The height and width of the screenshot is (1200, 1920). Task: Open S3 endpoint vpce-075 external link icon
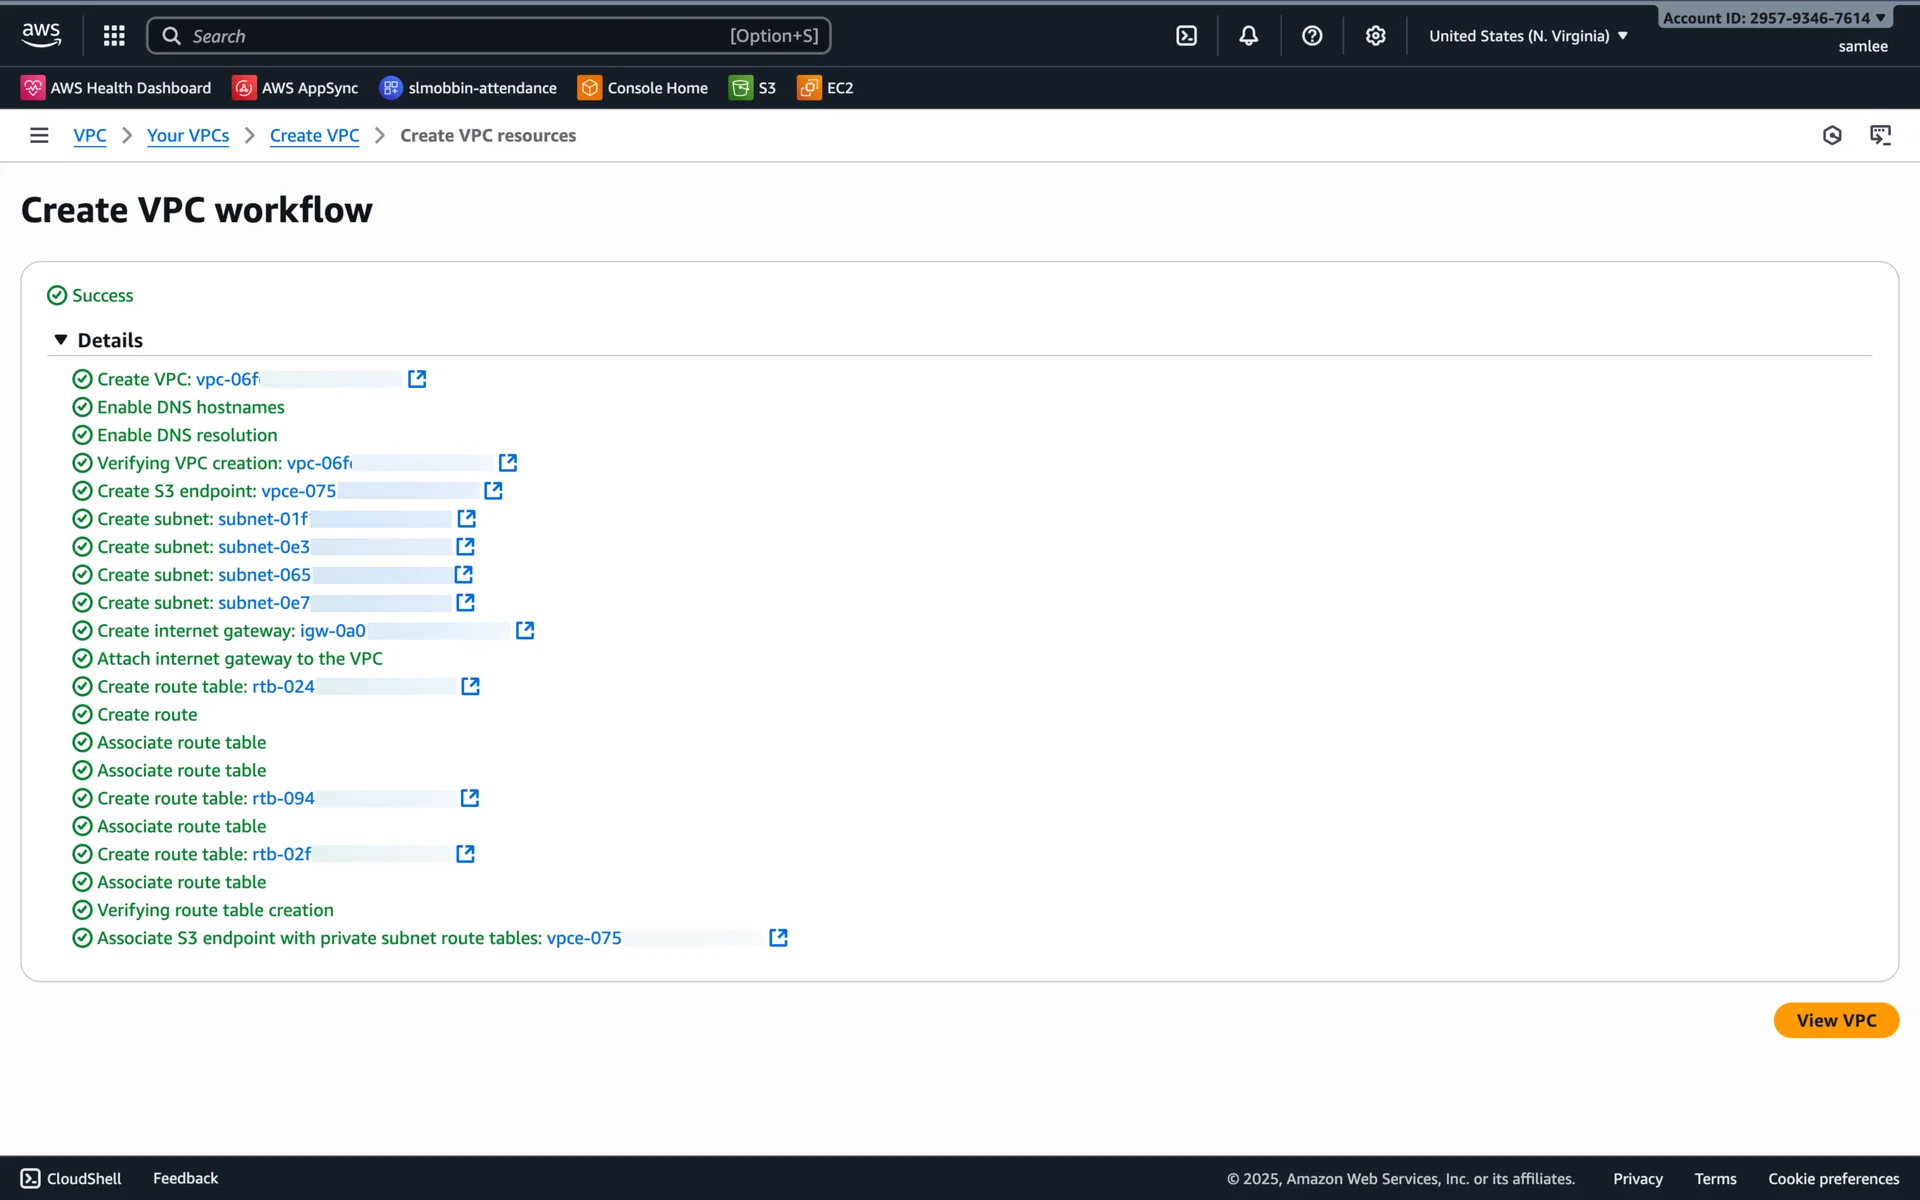tap(493, 491)
